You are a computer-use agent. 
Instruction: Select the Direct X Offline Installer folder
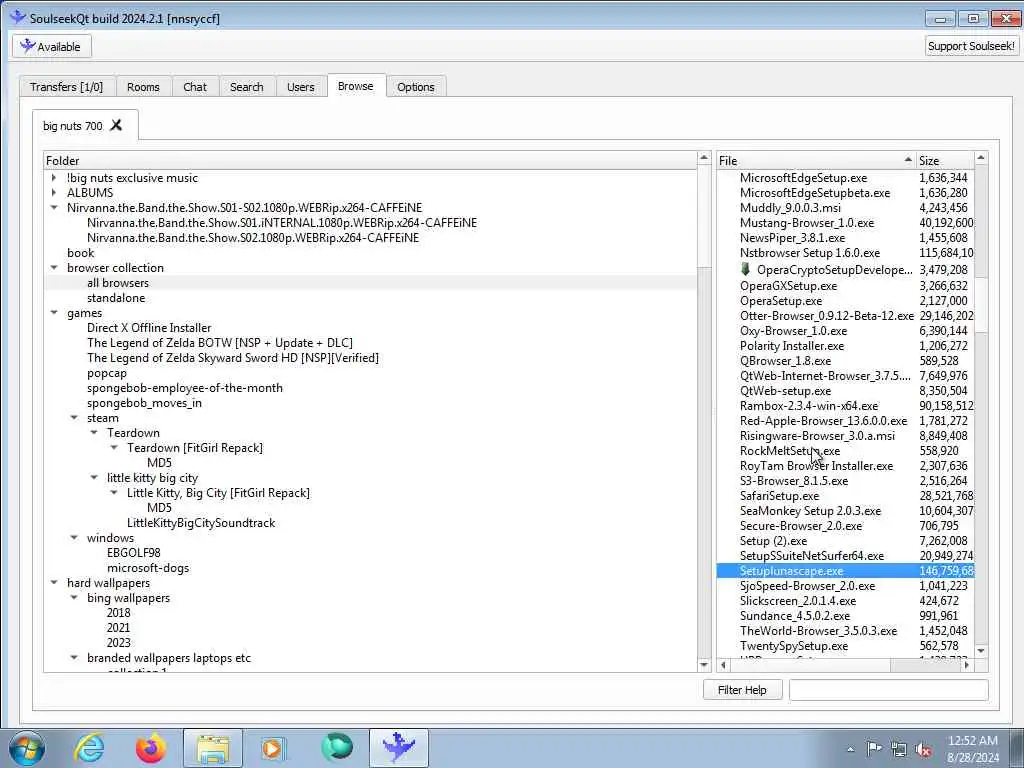(x=150, y=328)
